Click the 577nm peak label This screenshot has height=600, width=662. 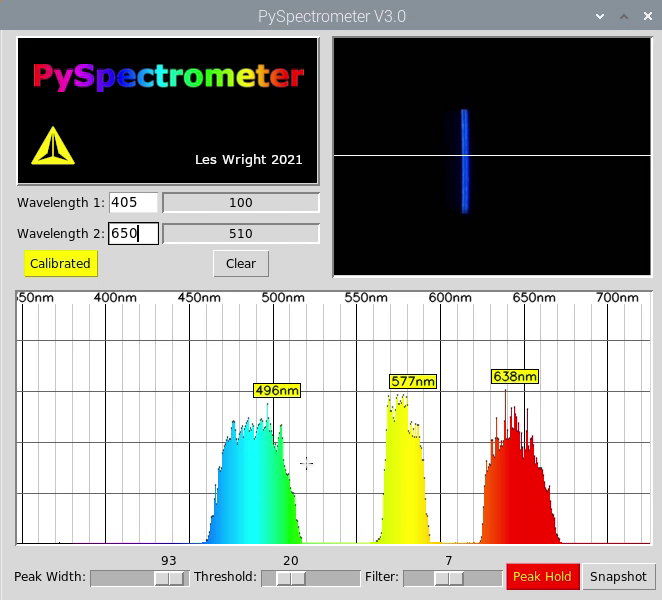412,381
